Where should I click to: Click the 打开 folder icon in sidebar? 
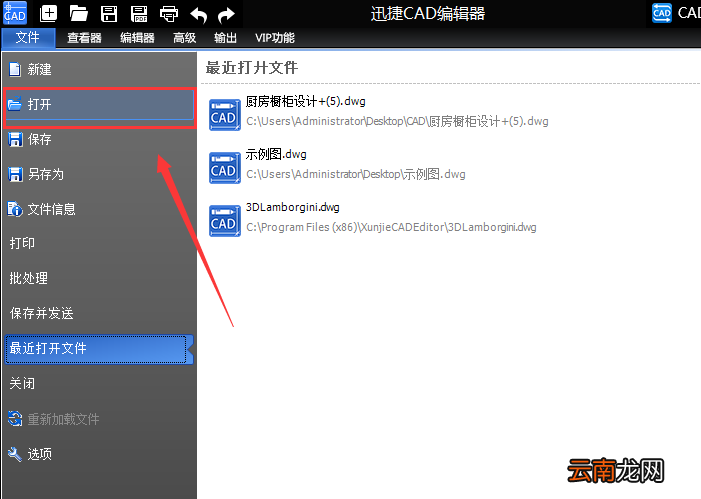tap(14, 104)
